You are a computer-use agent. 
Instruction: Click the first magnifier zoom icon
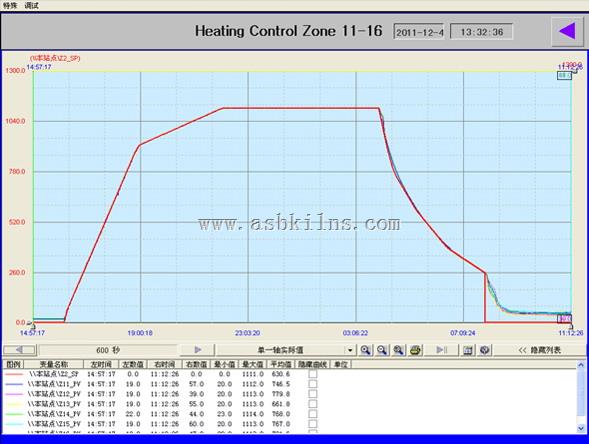pyautogui.click(x=365, y=350)
